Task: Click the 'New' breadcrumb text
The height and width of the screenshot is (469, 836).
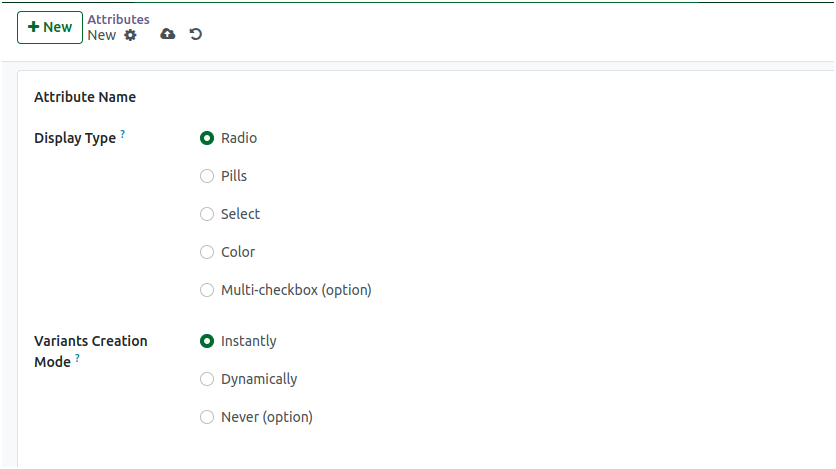Action: click(x=102, y=35)
